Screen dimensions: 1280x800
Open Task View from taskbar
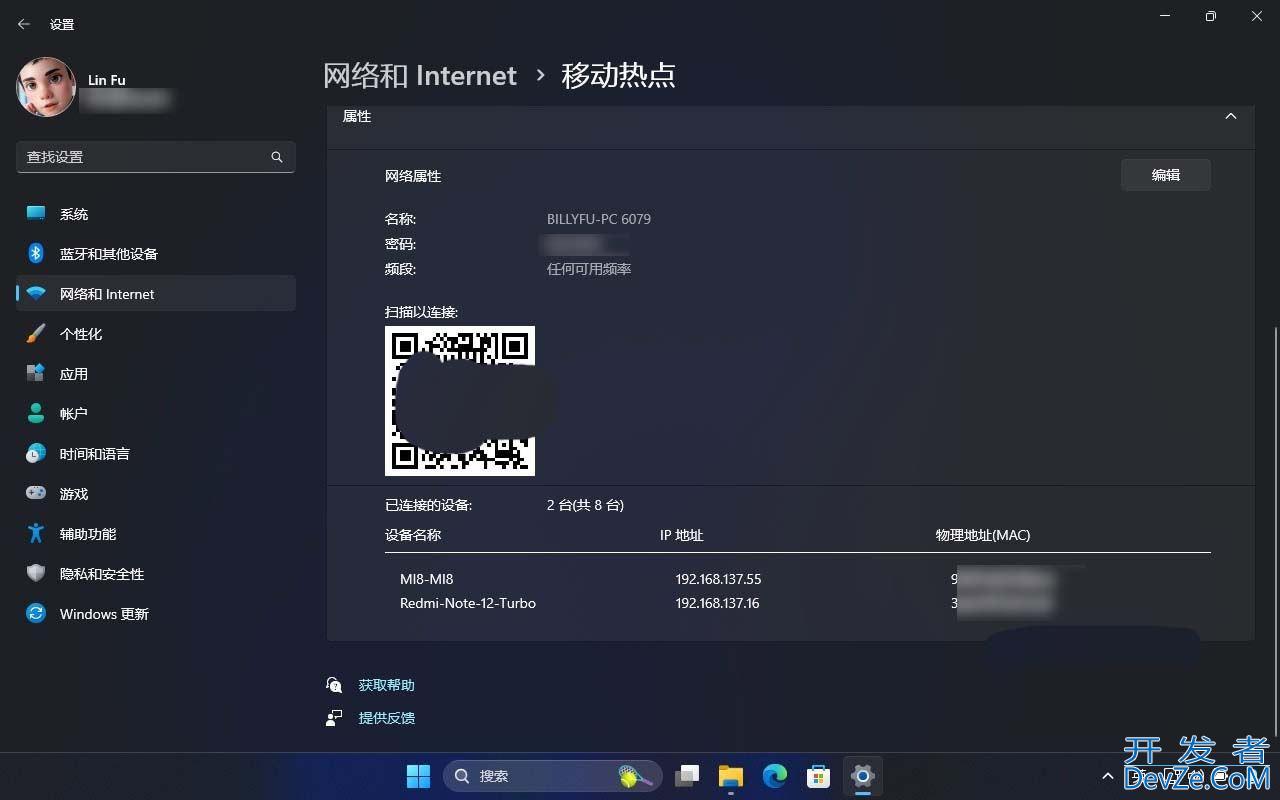pos(687,776)
